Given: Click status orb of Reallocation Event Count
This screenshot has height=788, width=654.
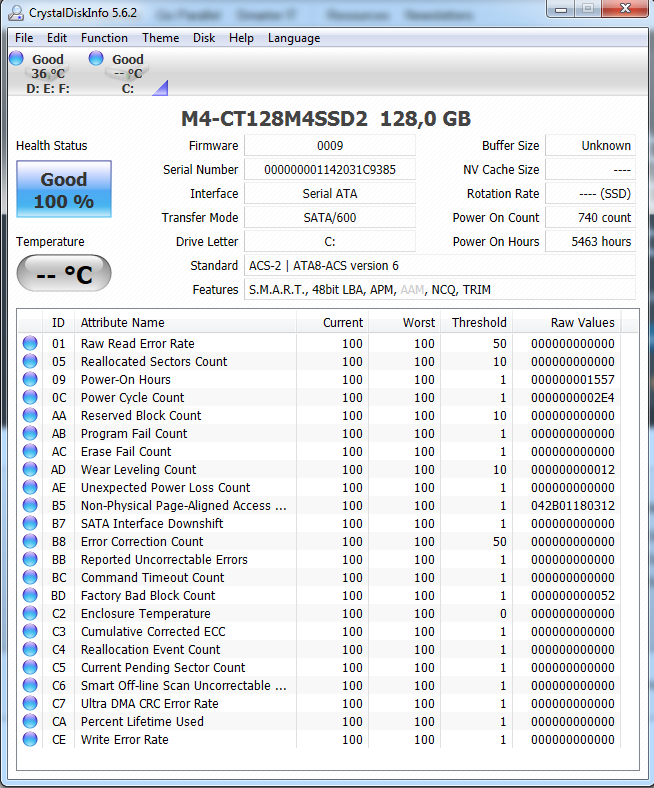Looking at the screenshot, I should click(x=30, y=649).
